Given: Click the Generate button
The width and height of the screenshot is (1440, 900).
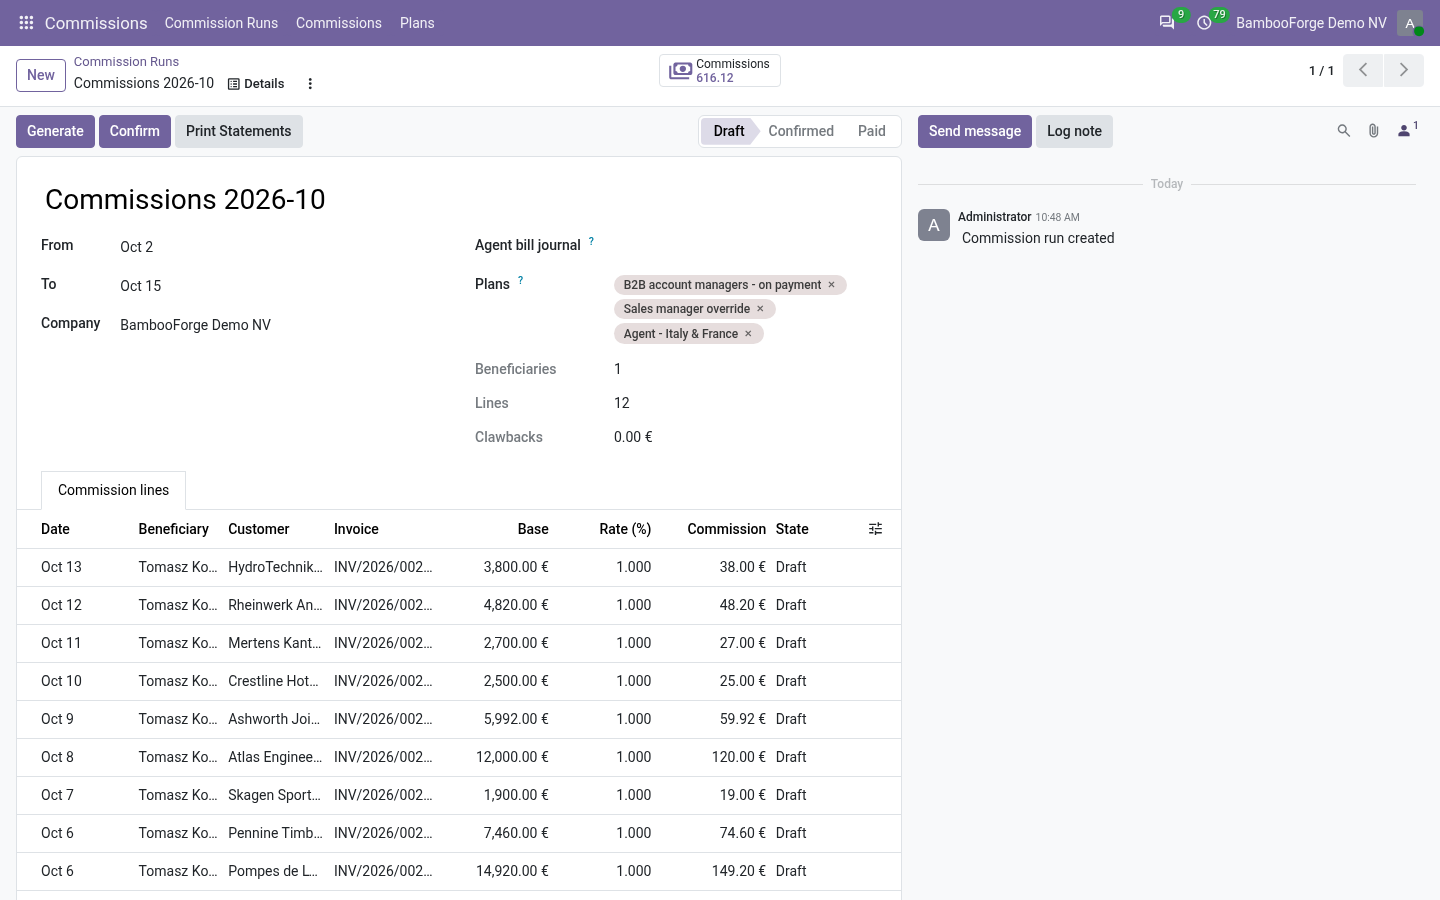Looking at the screenshot, I should [55, 131].
